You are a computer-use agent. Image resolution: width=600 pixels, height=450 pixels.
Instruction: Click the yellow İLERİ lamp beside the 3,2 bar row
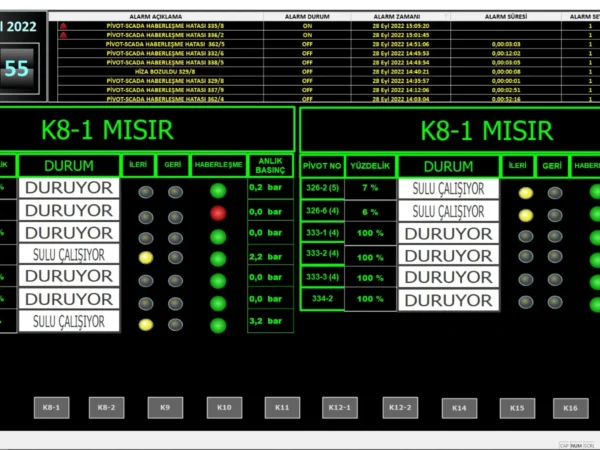tap(145, 324)
